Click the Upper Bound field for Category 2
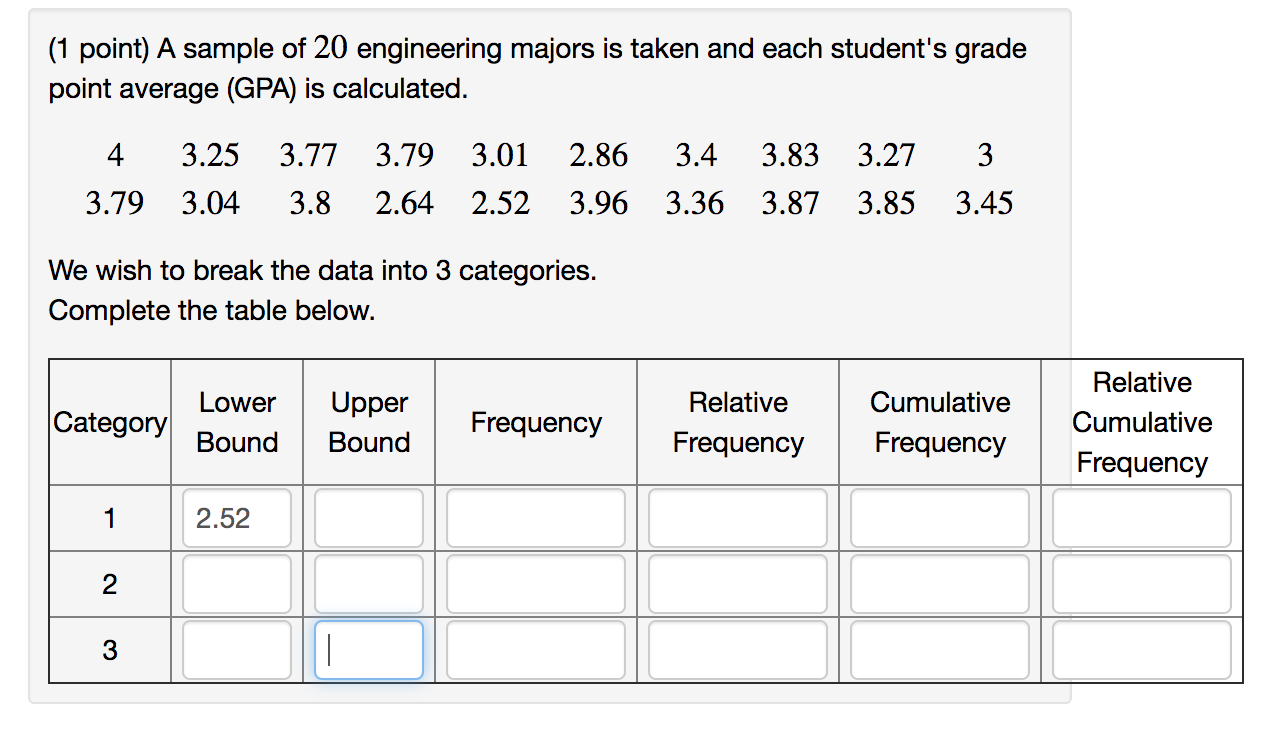Screen dimensions: 1266x734 pyautogui.click(x=368, y=584)
